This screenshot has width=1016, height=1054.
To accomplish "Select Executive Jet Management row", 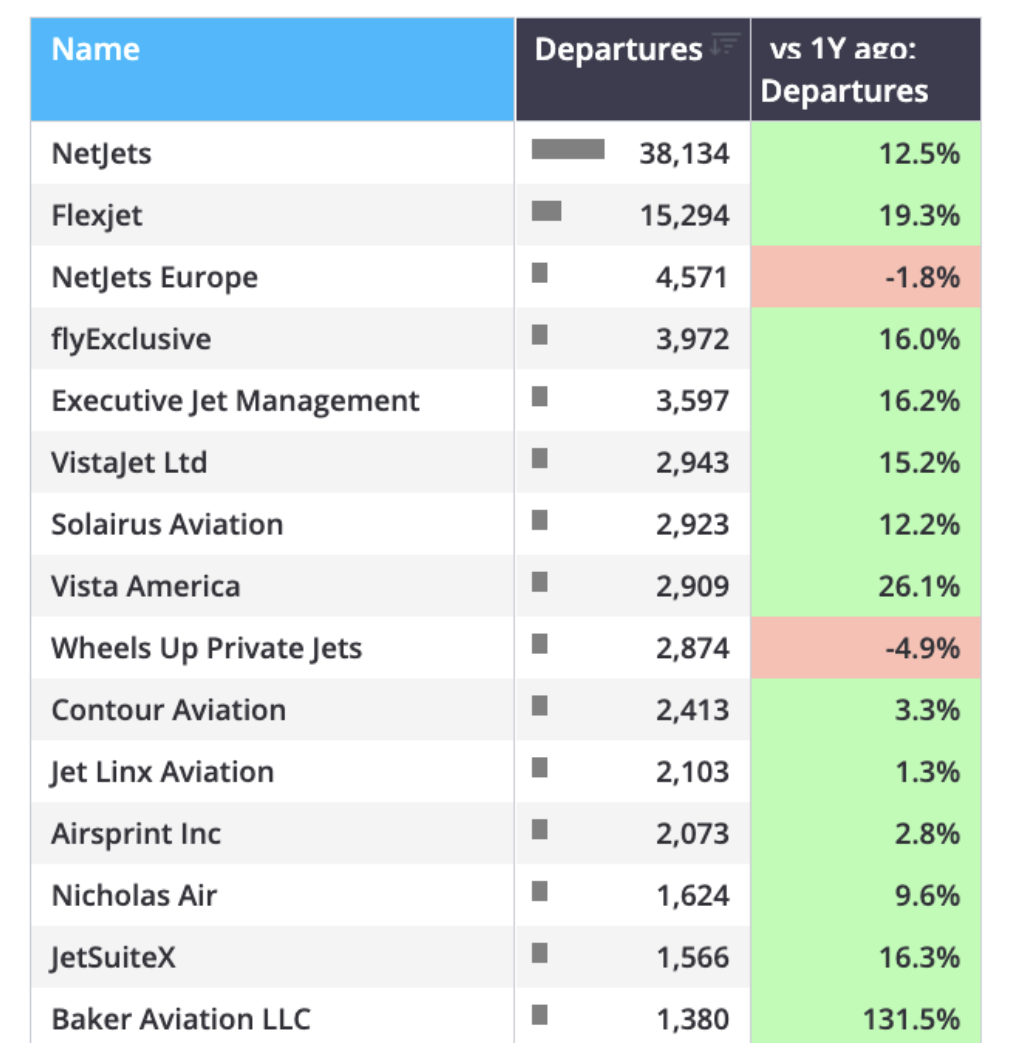I will coord(235,401).
